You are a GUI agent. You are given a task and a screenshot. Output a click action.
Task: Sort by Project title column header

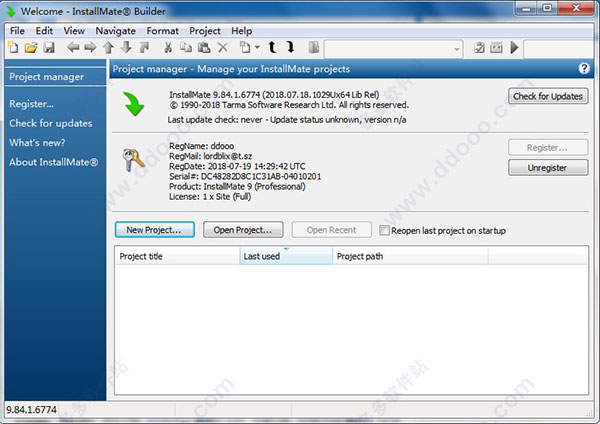coord(177,256)
